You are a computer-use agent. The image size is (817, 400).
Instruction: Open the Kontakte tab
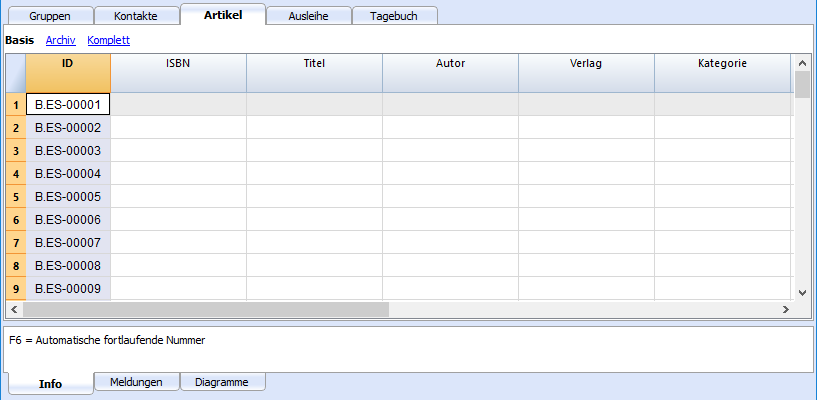coord(135,16)
